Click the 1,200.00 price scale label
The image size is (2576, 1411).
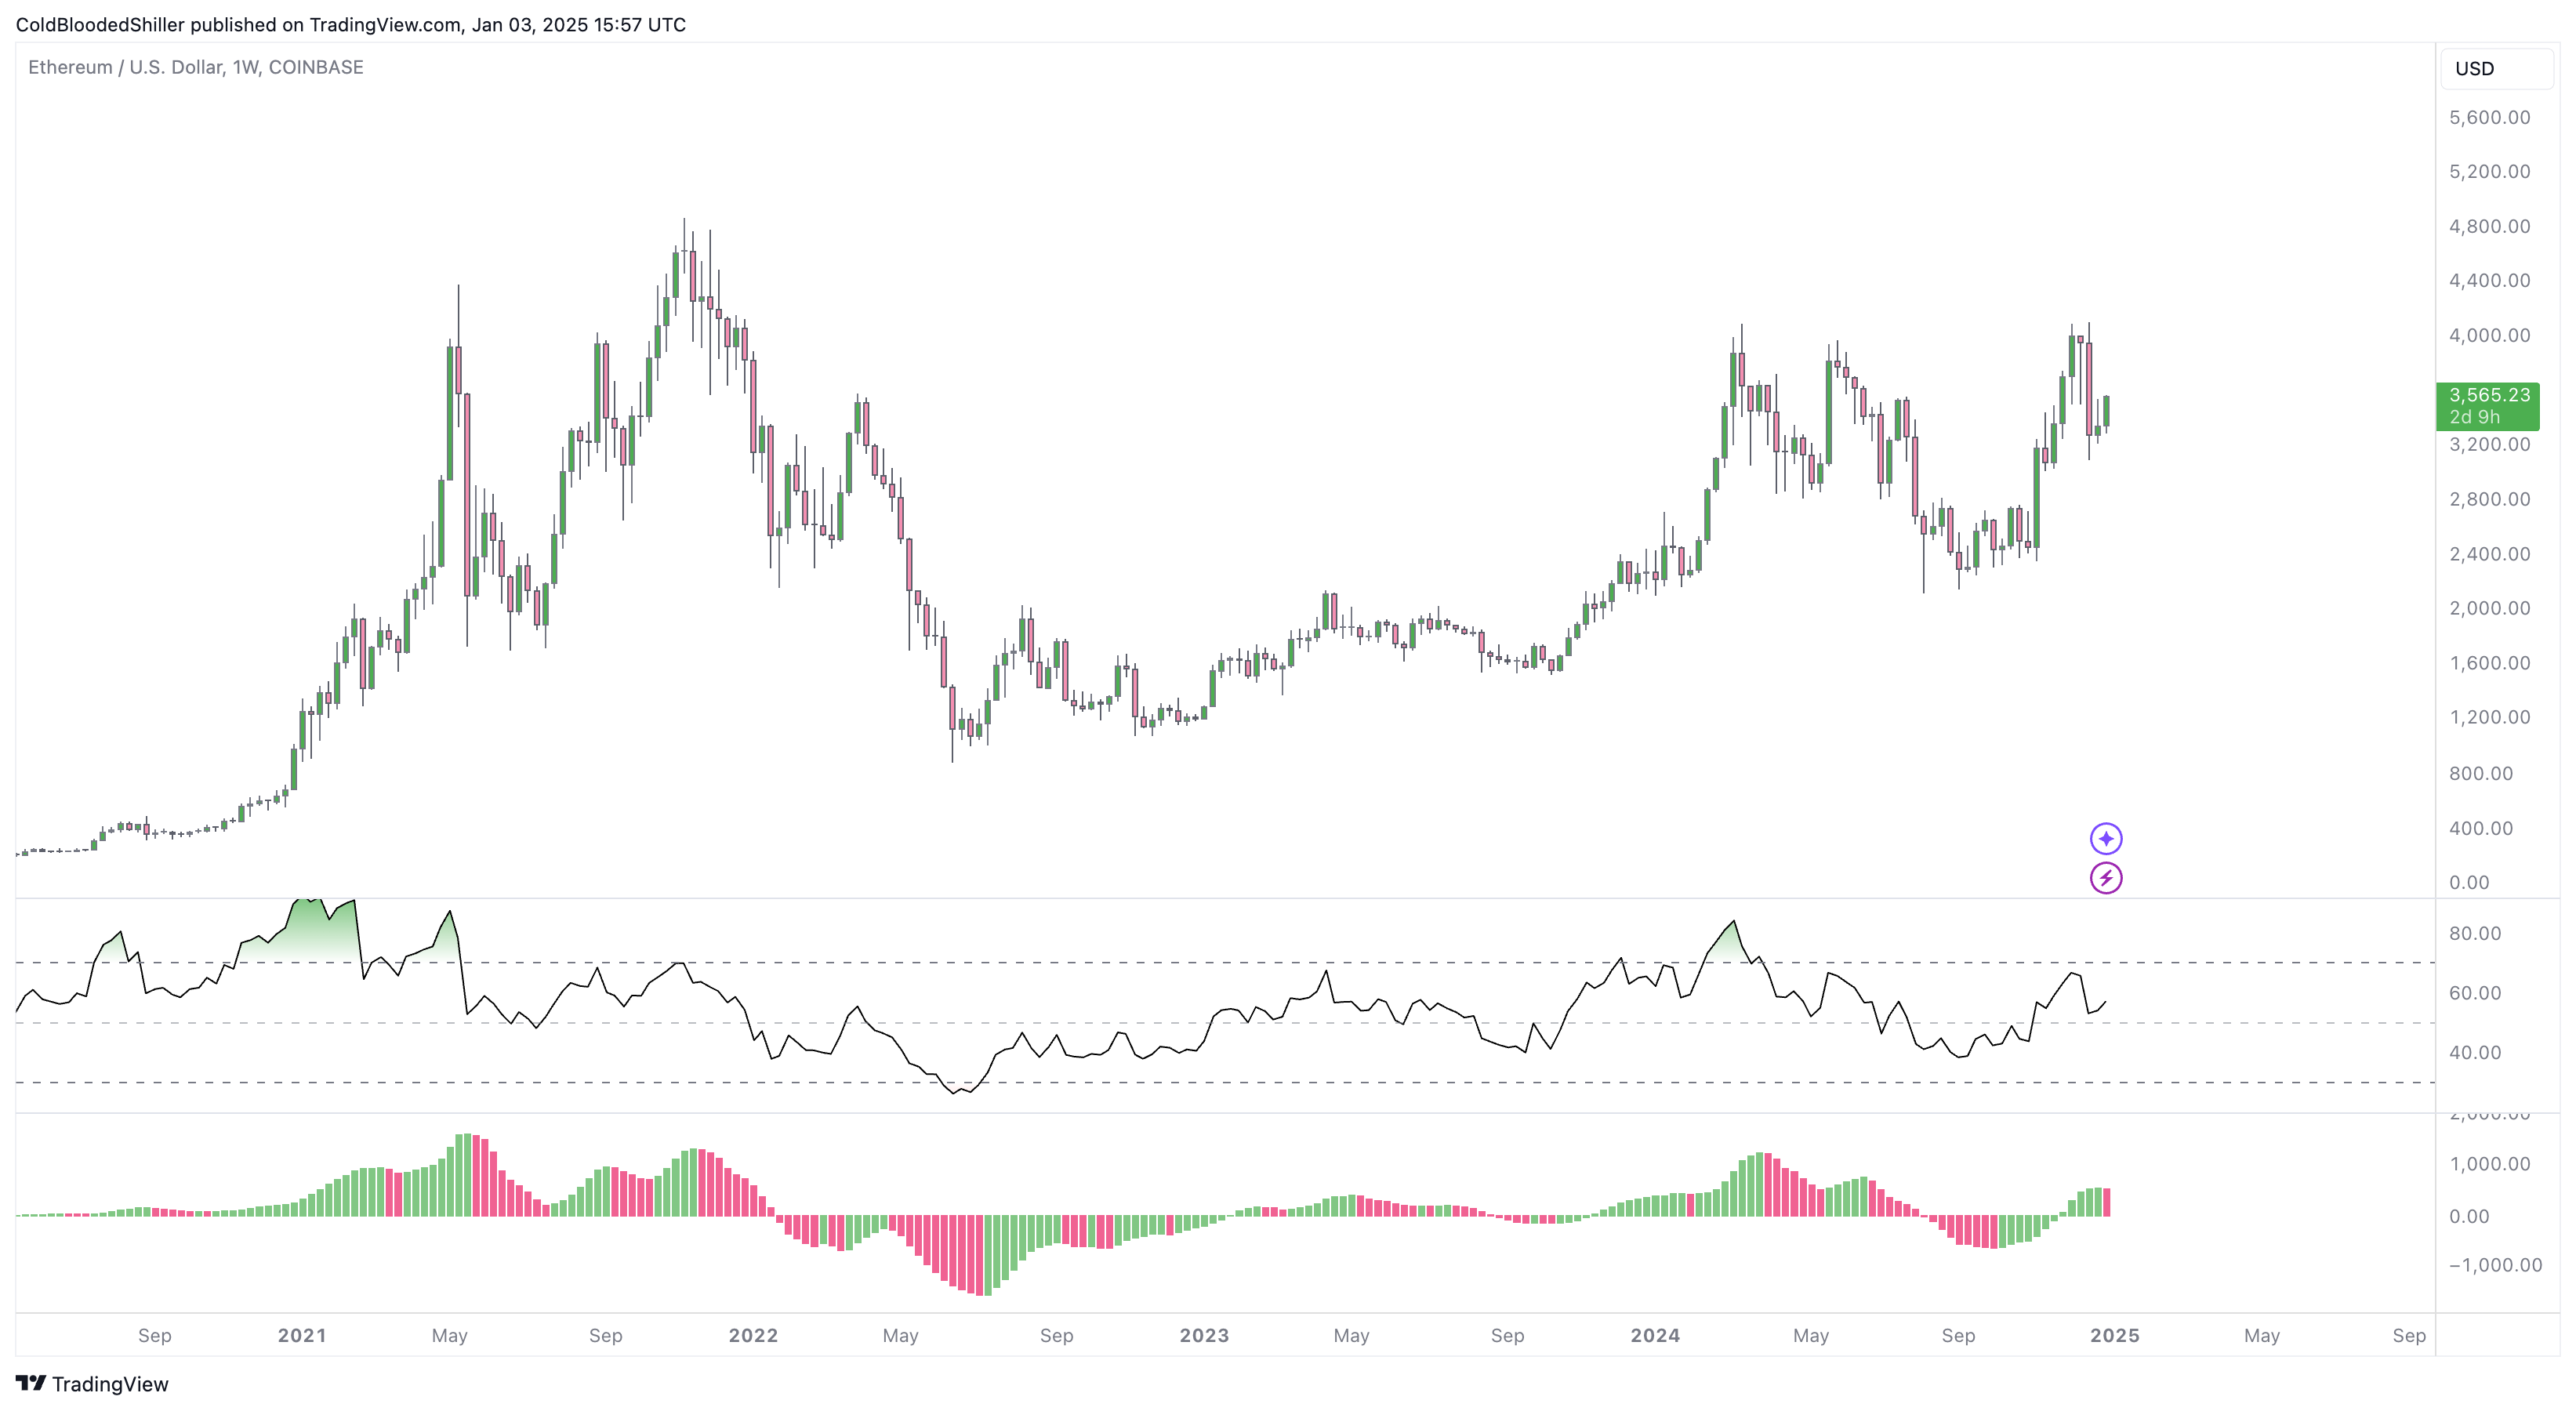(2490, 717)
